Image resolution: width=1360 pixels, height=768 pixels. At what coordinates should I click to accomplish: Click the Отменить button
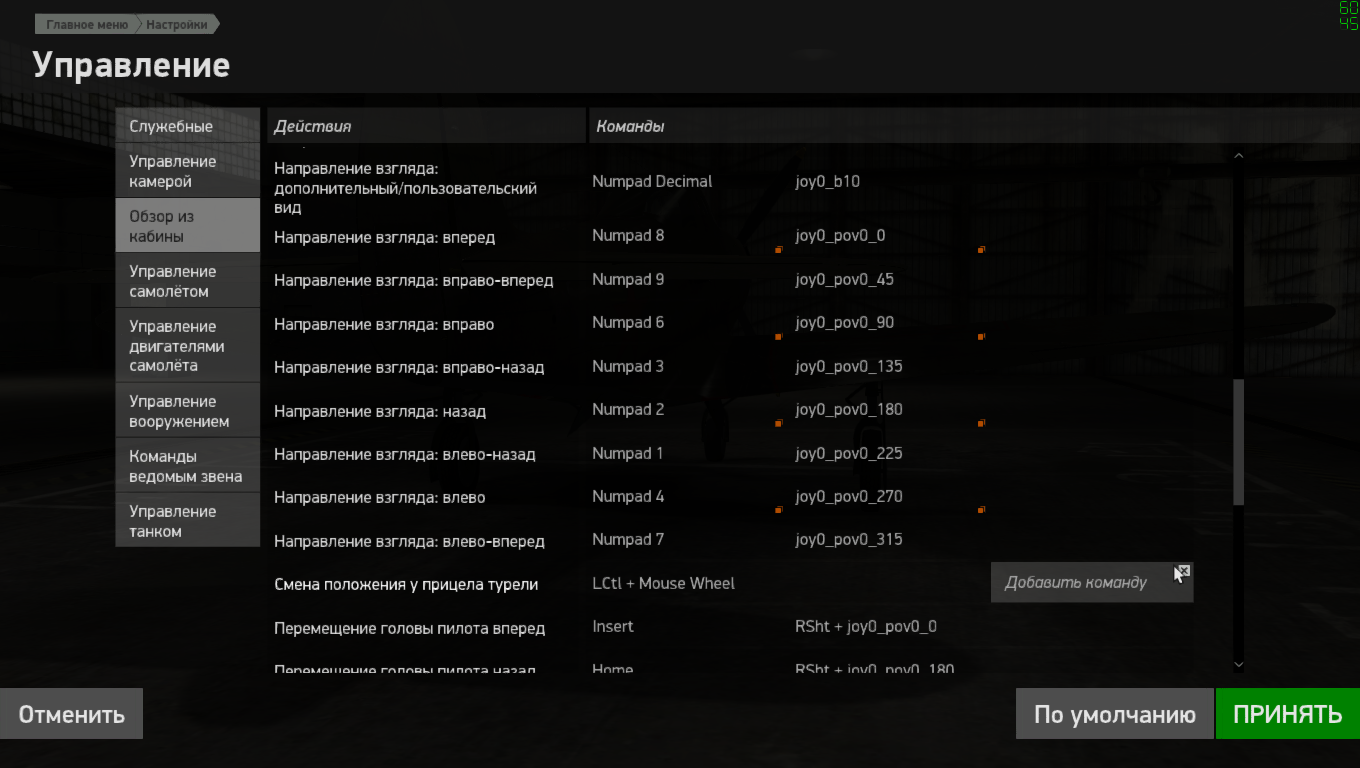71,714
